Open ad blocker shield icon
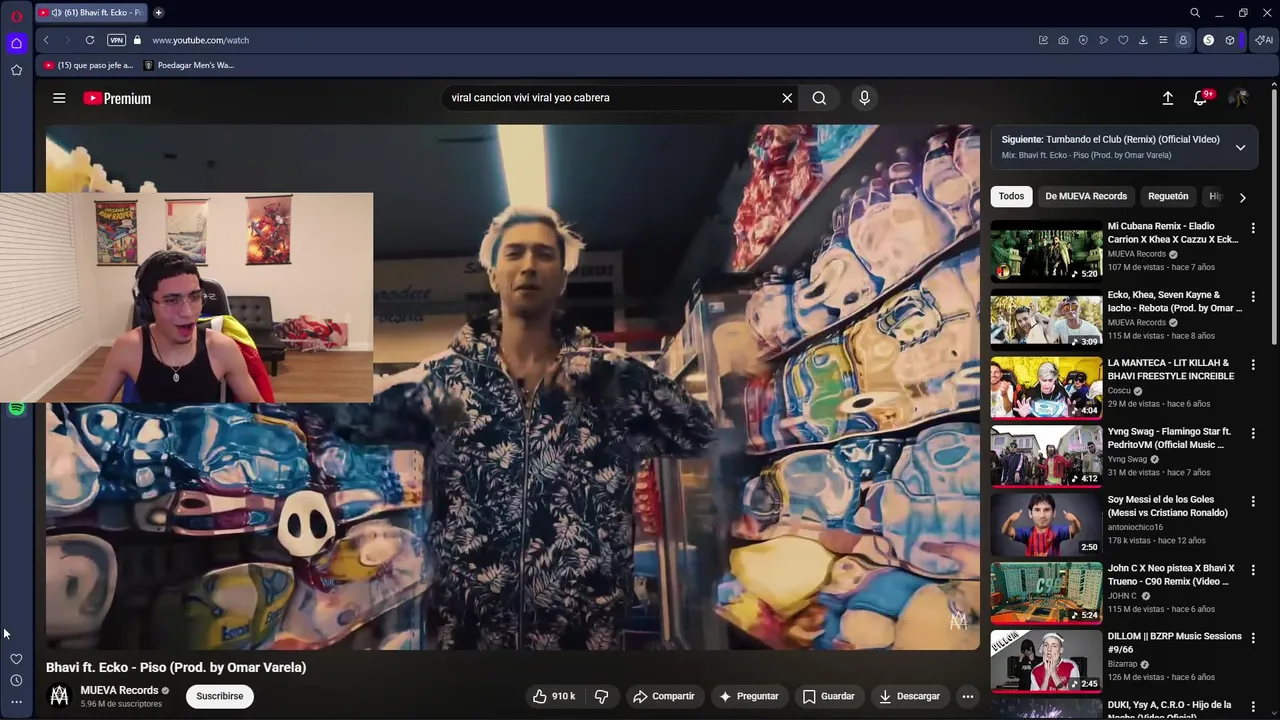 point(1083,40)
